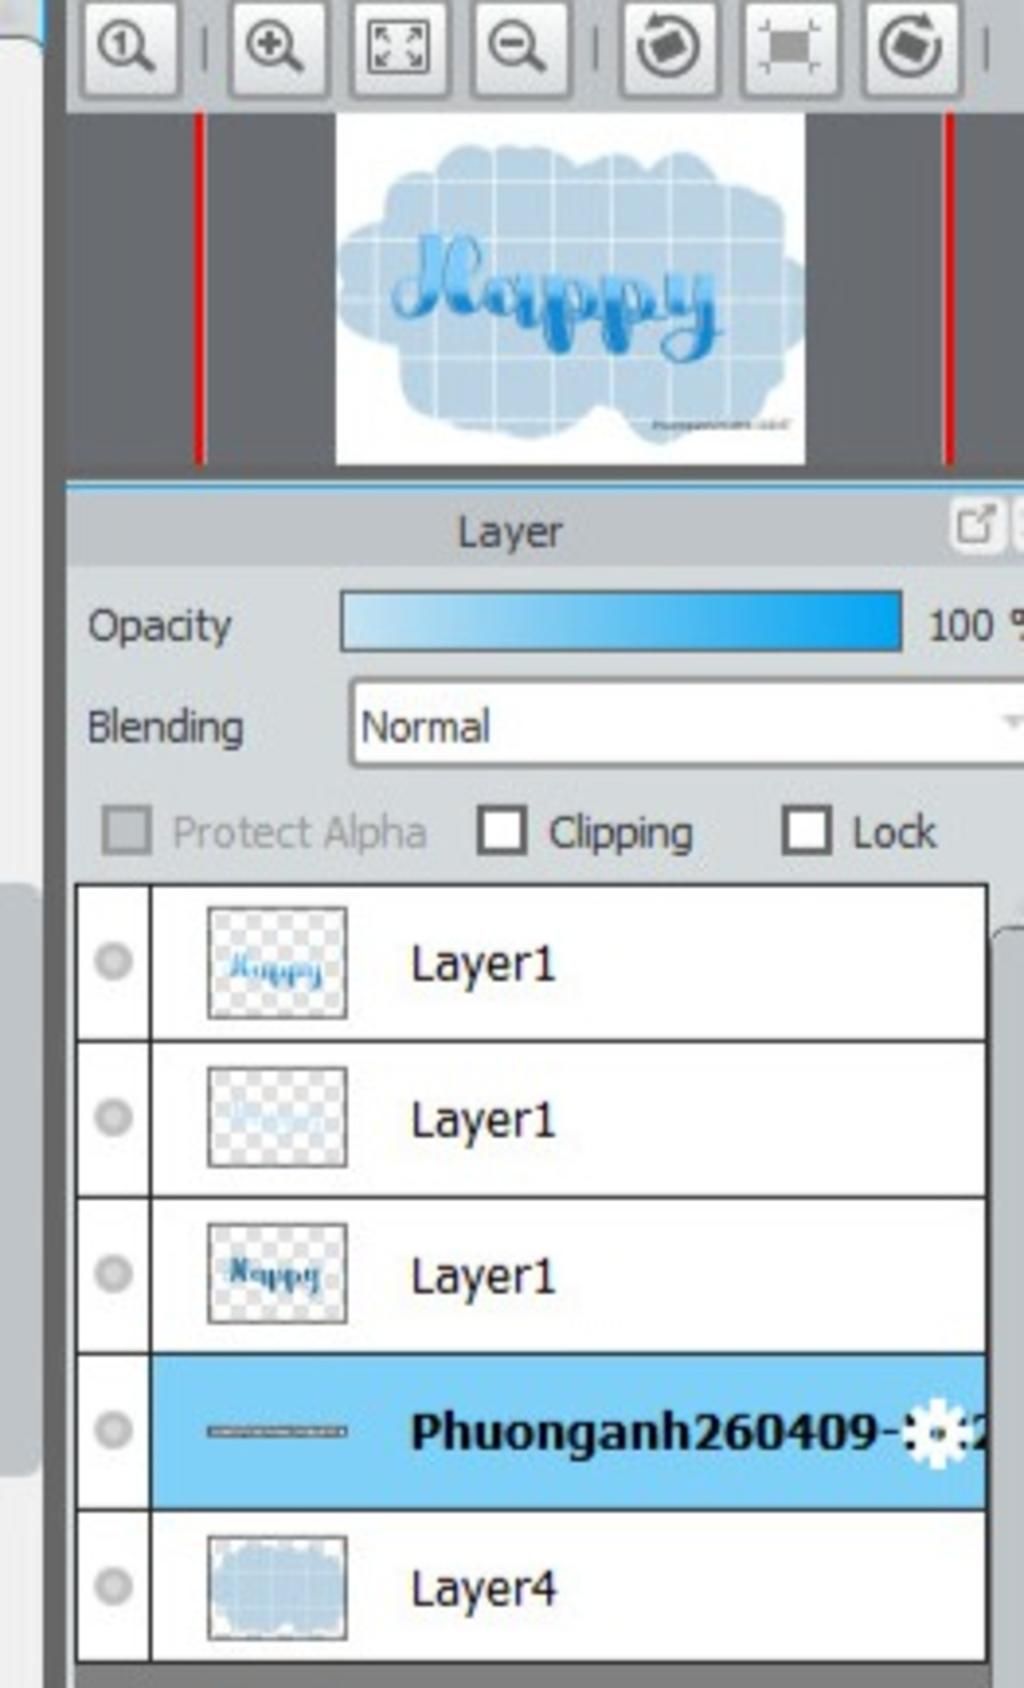Select the second Layer1 entry

tap(568, 1118)
